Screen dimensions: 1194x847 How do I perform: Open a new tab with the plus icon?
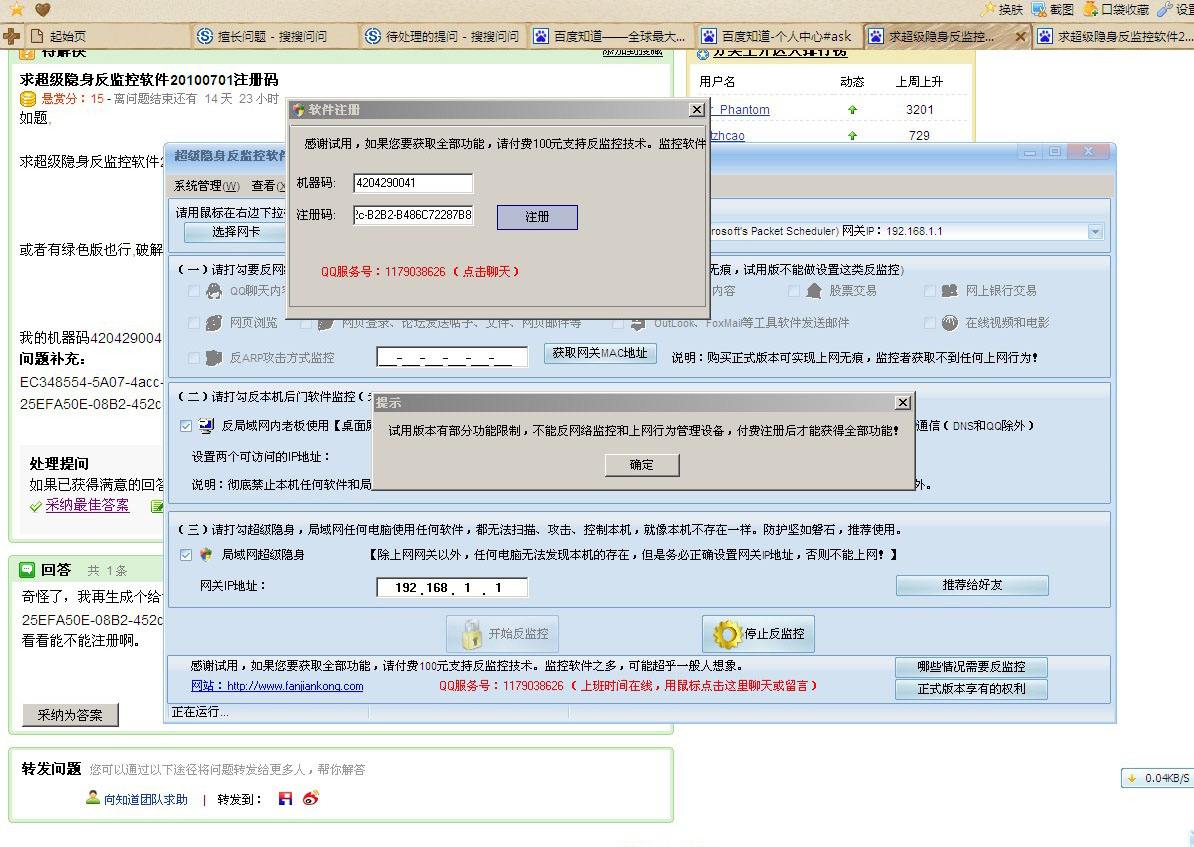[11, 36]
